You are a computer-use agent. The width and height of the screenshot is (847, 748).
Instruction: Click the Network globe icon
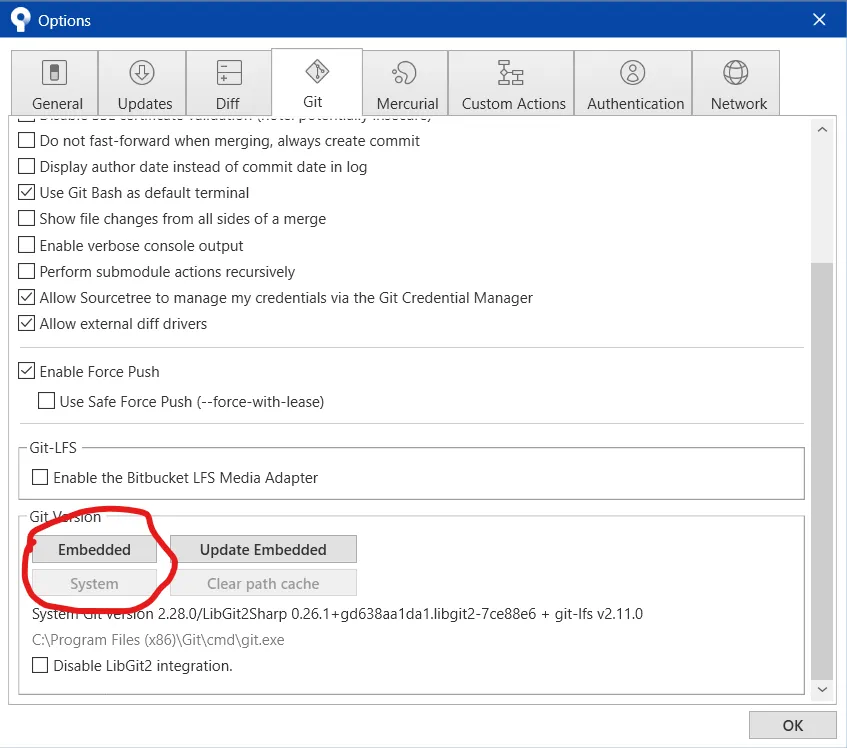point(736,72)
